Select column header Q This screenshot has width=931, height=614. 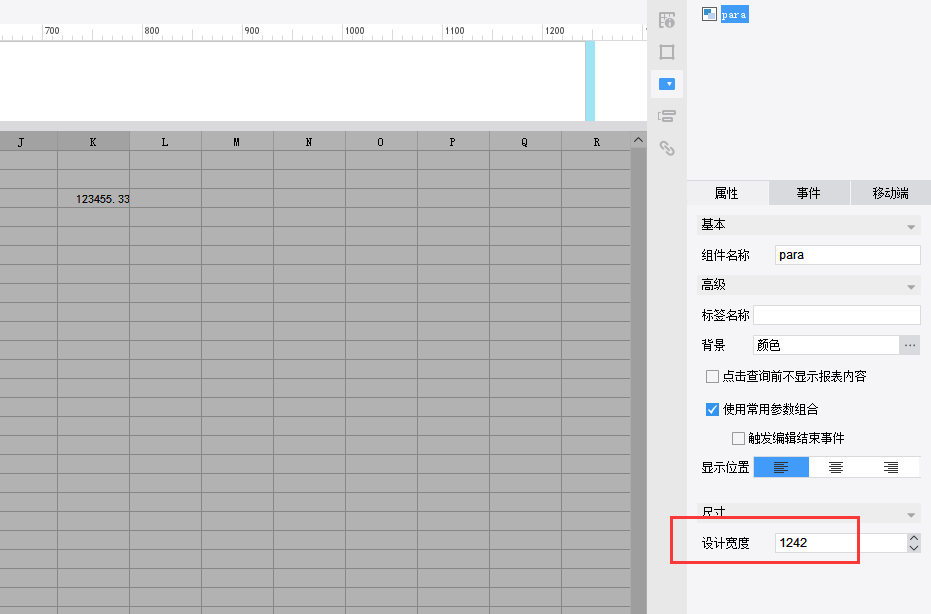[x=525, y=142]
